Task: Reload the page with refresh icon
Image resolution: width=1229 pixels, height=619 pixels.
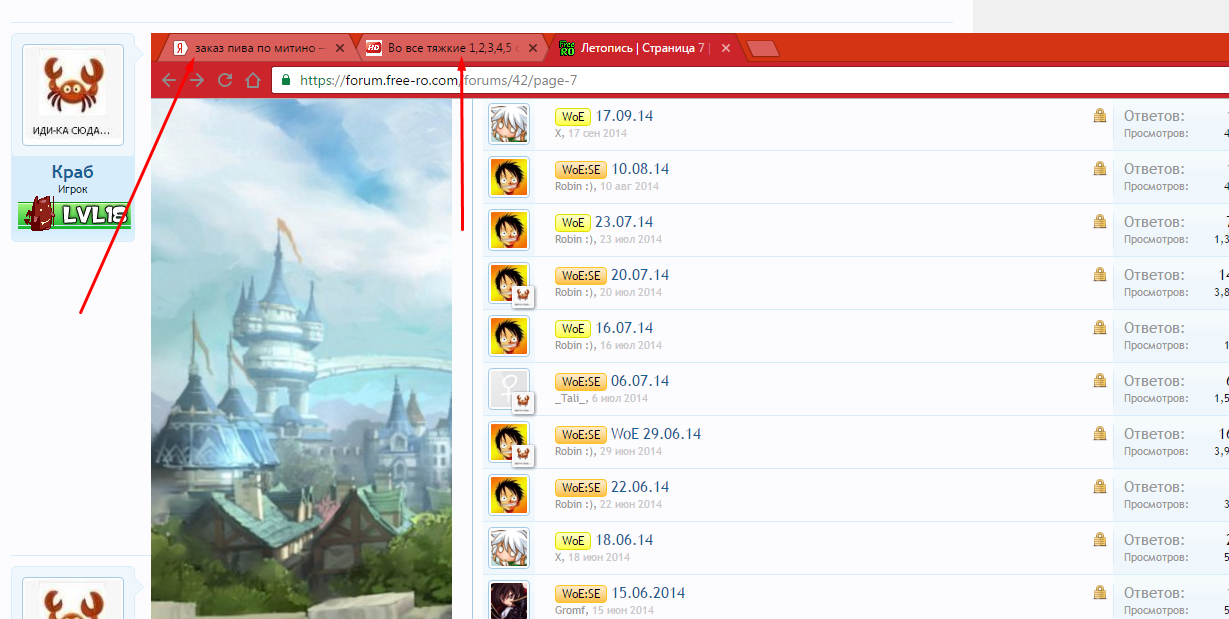Action: coord(225,80)
